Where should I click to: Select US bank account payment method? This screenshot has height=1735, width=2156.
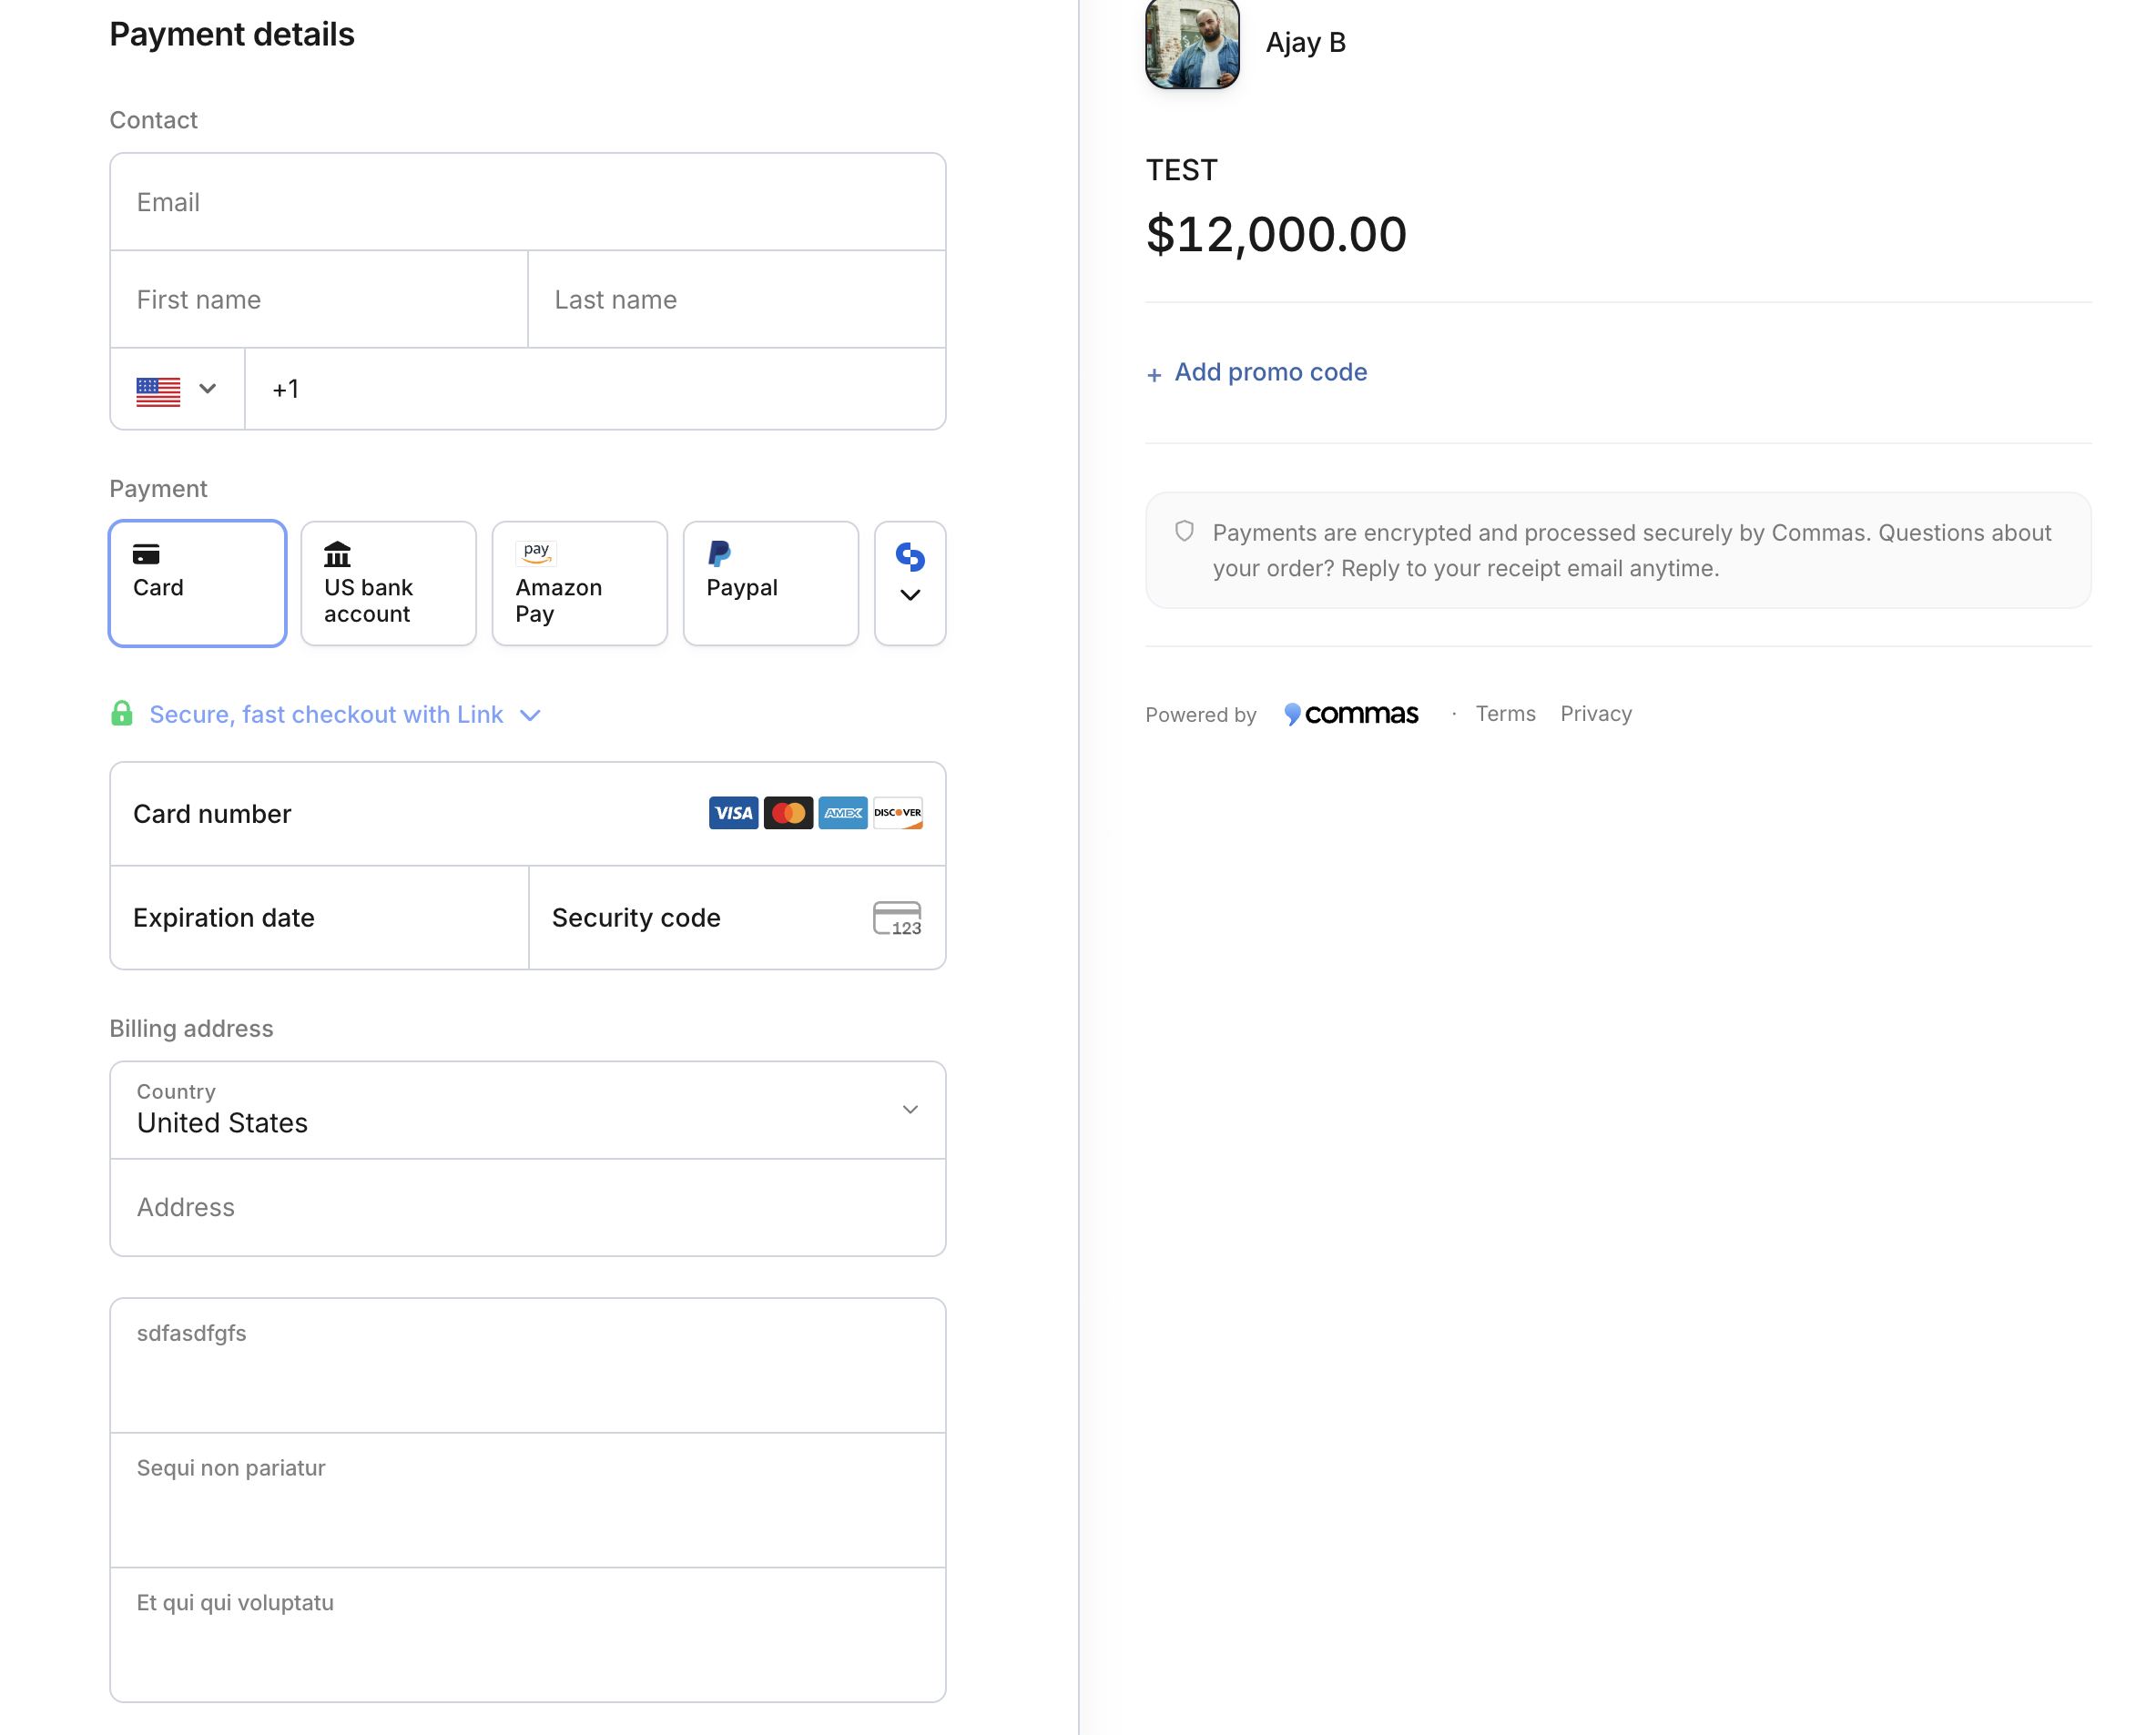pos(389,583)
